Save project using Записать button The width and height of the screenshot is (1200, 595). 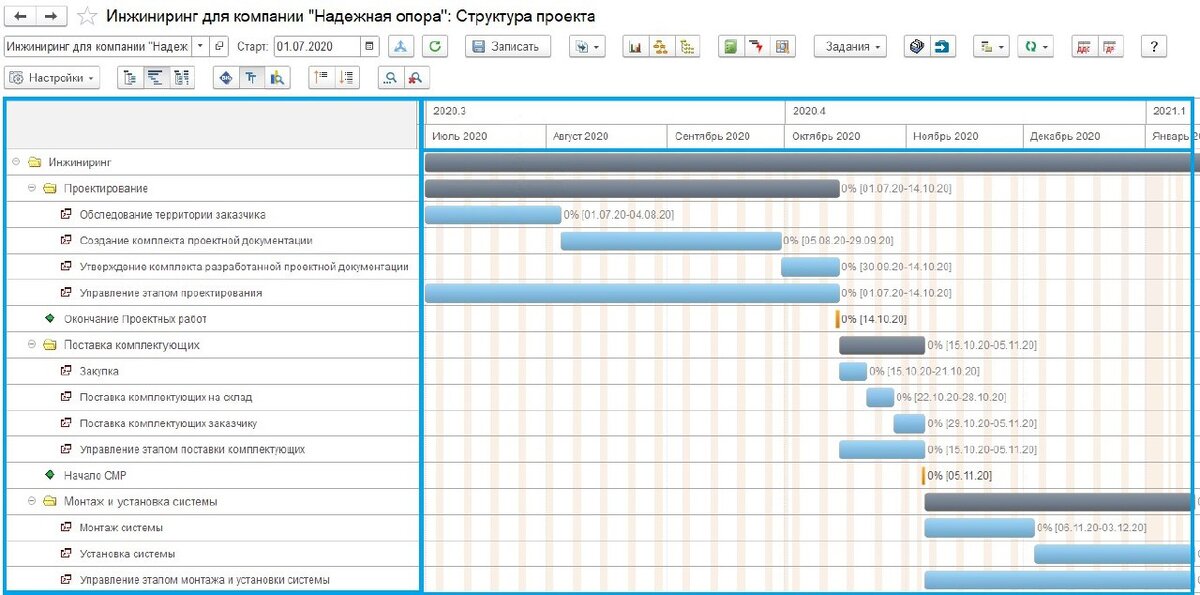coord(506,46)
